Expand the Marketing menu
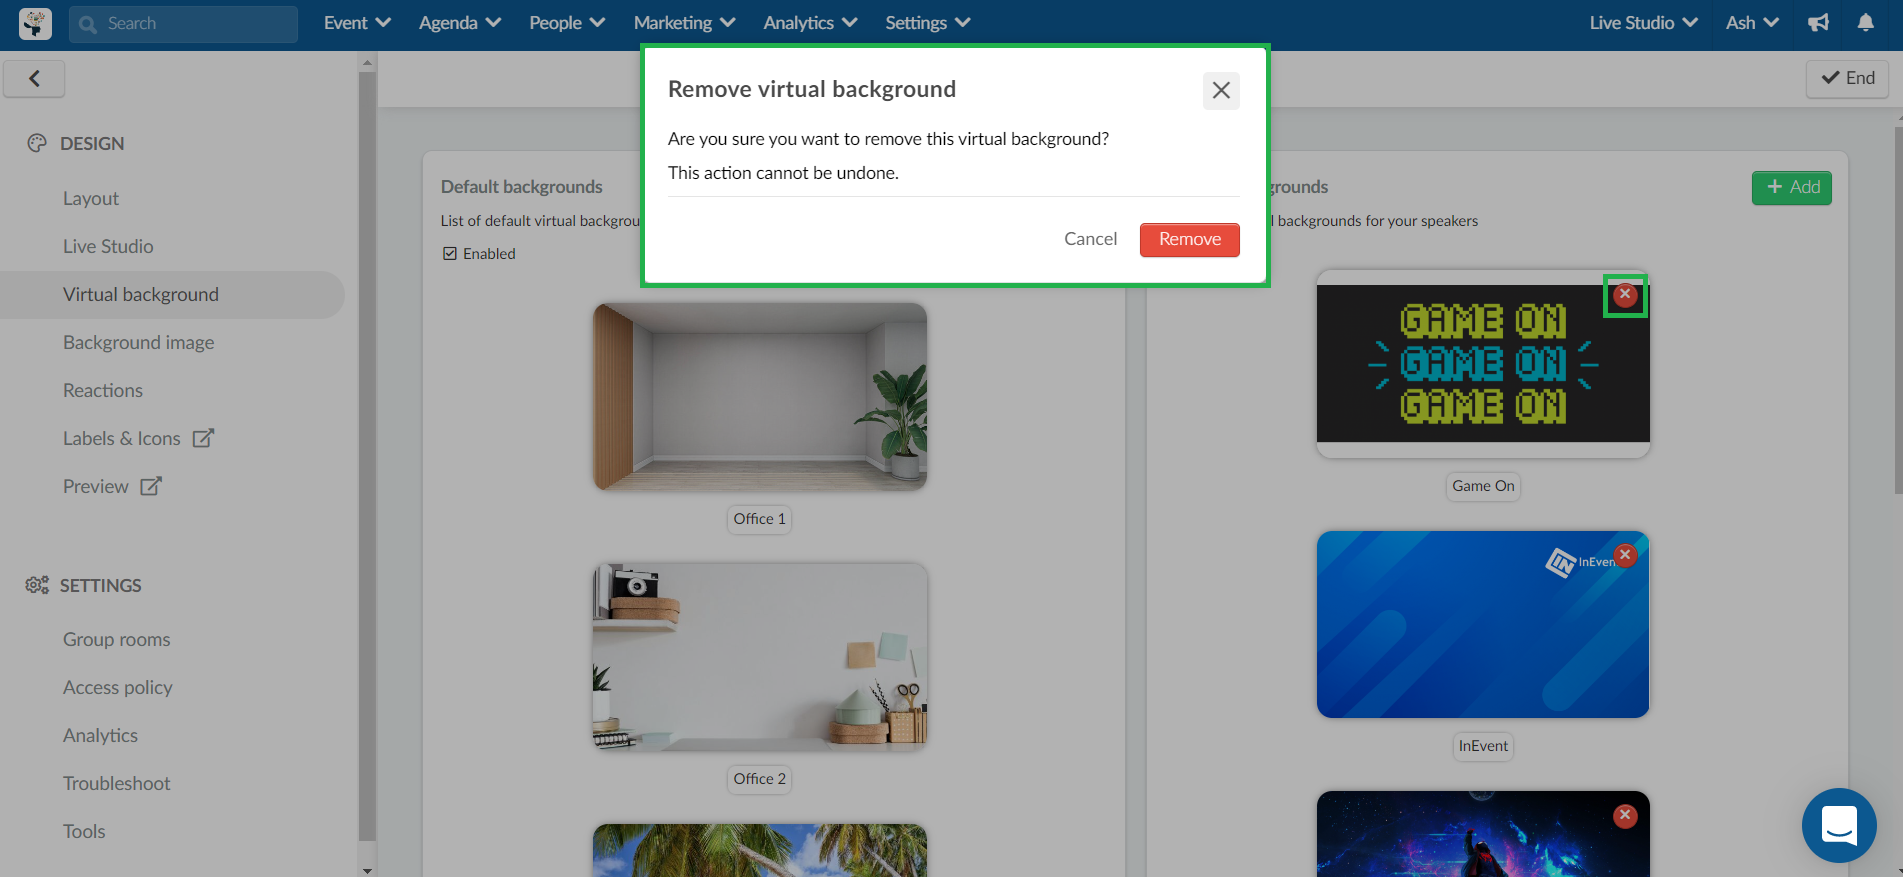The width and height of the screenshot is (1903, 877). (684, 23)
